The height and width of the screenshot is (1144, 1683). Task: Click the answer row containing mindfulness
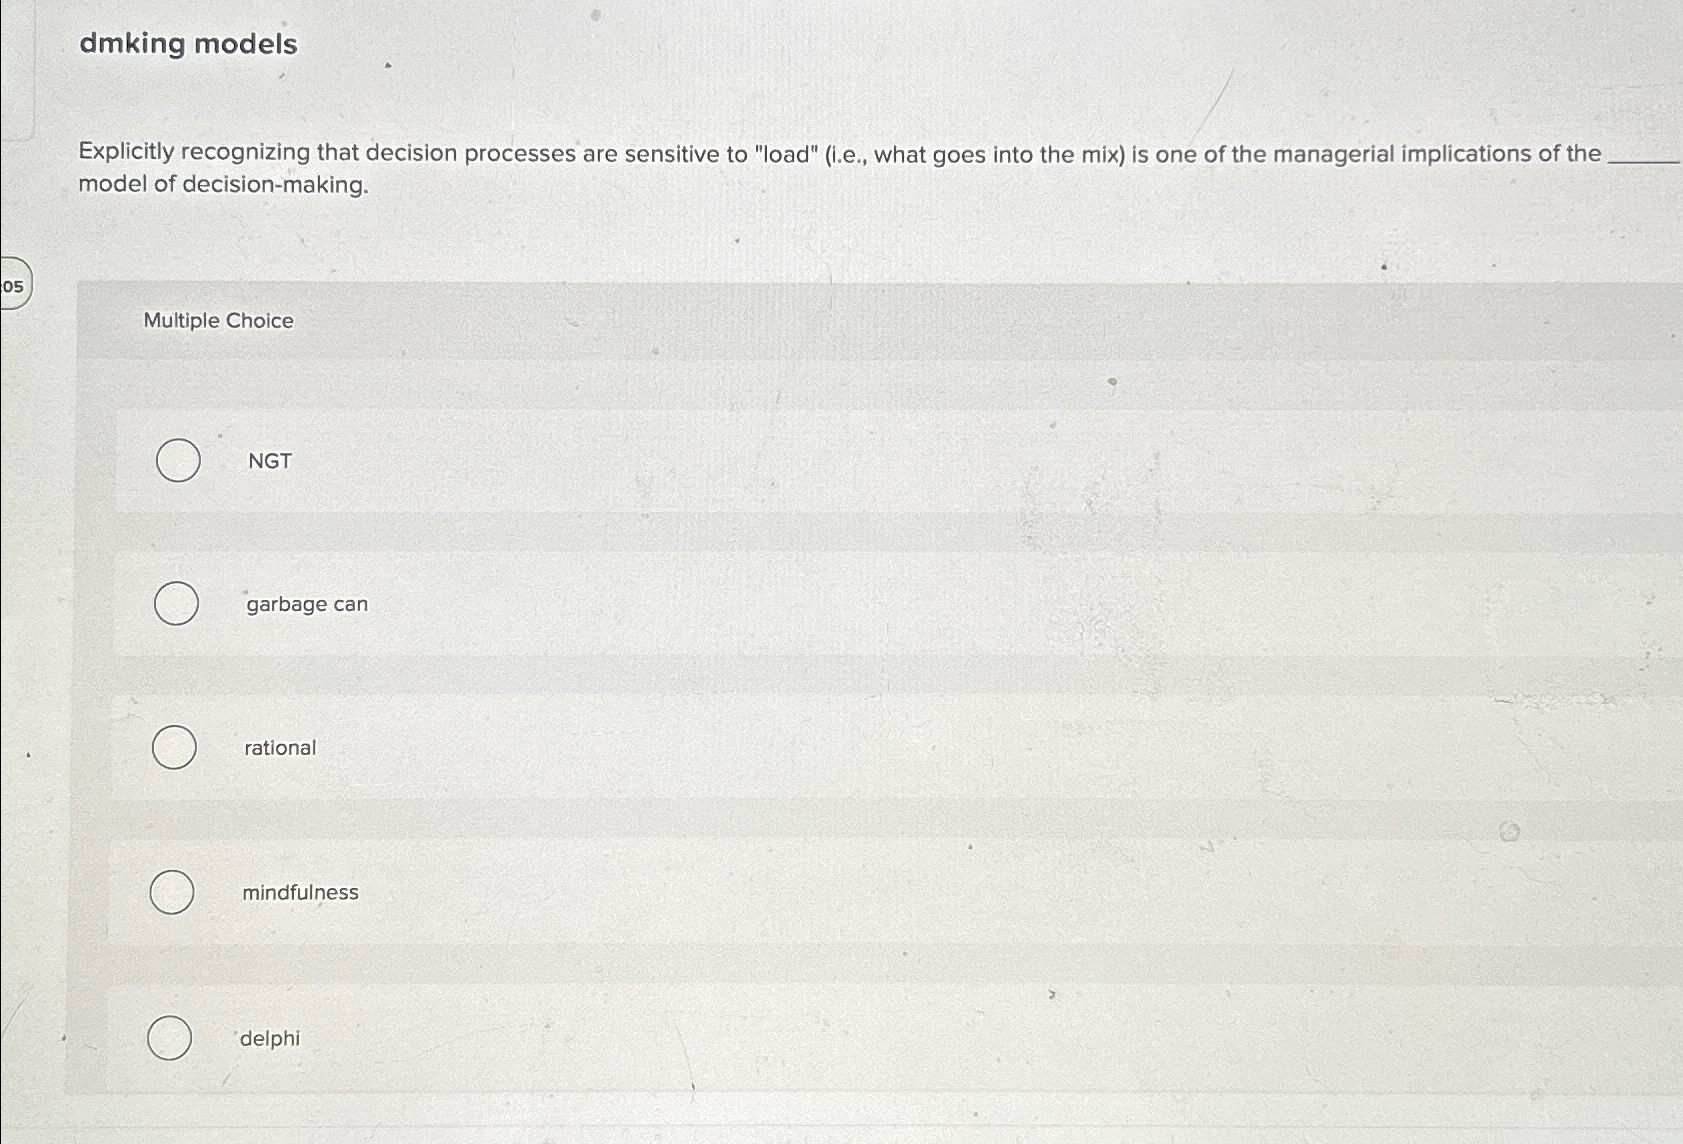(700, 891)
